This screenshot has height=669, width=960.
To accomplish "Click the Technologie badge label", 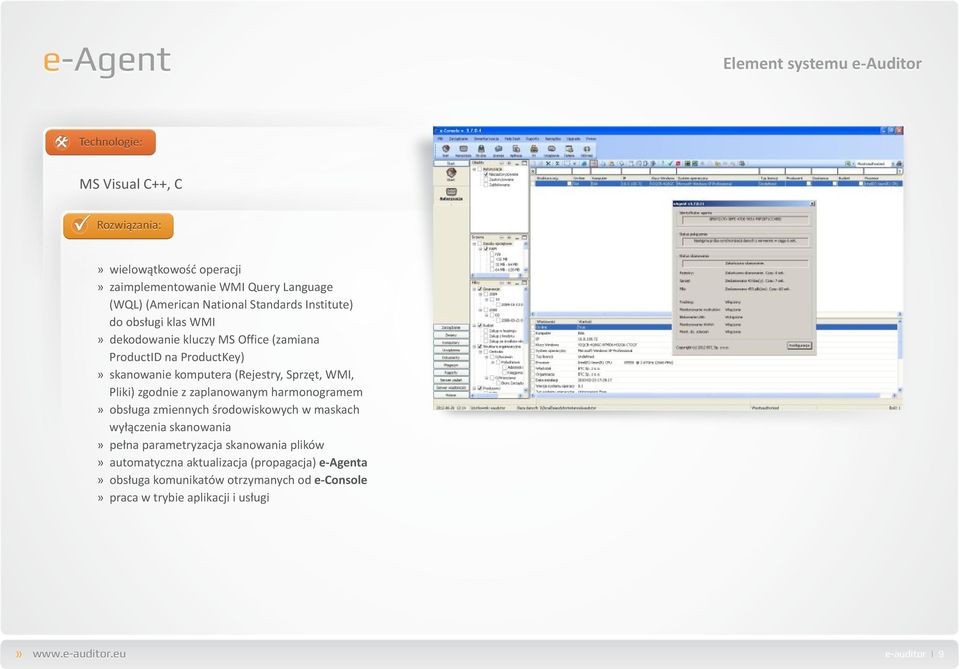I will tap(110, 142).
